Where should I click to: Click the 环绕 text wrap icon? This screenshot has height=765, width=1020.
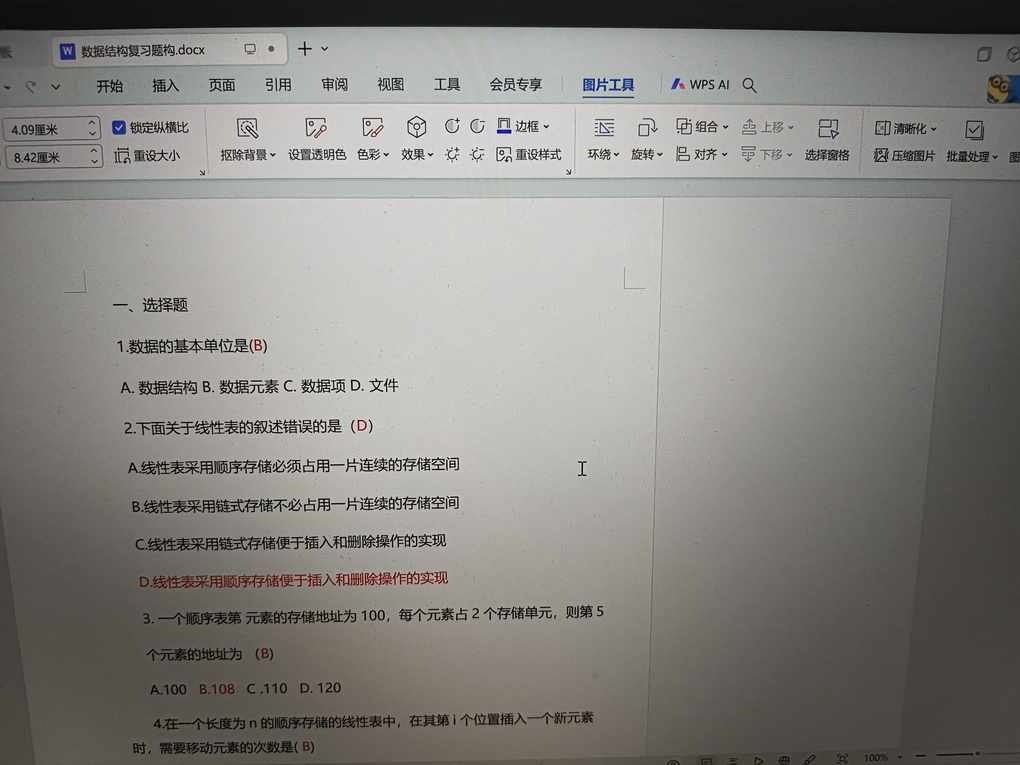click(x=604, y=128)
